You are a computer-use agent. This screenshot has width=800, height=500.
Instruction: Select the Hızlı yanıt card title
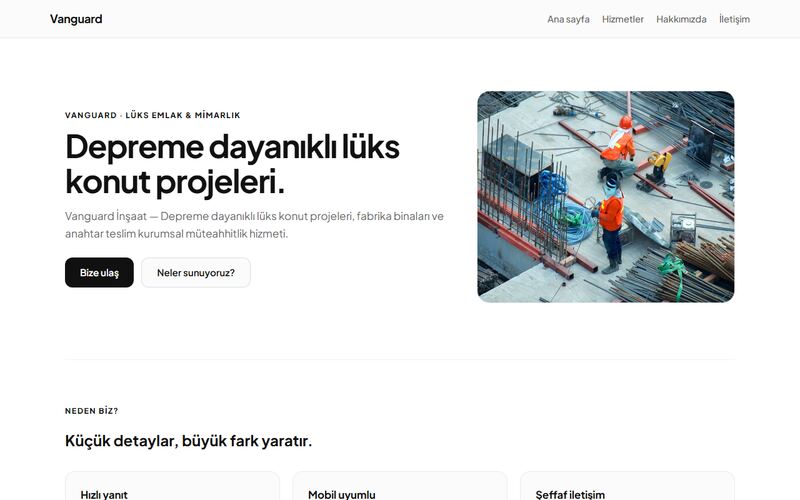[104, 494]
